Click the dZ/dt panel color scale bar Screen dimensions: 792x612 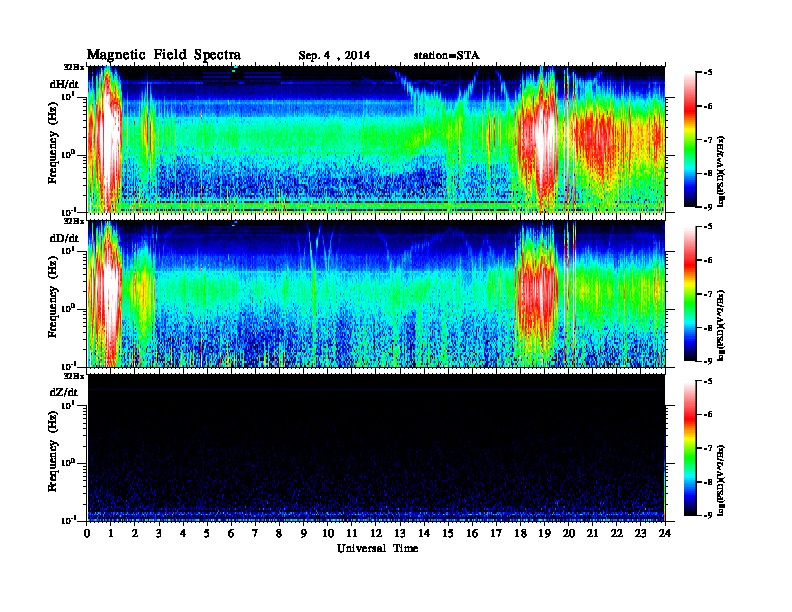coord(690,448)
